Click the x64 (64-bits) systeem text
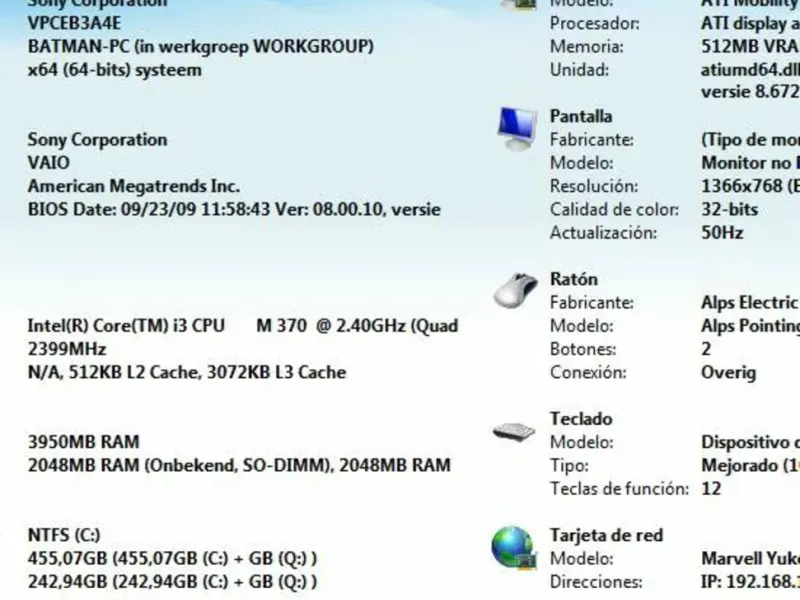Image resolution: width=800 pixels, height=600 pixels. pyautogui.click(x=114, y=70)
